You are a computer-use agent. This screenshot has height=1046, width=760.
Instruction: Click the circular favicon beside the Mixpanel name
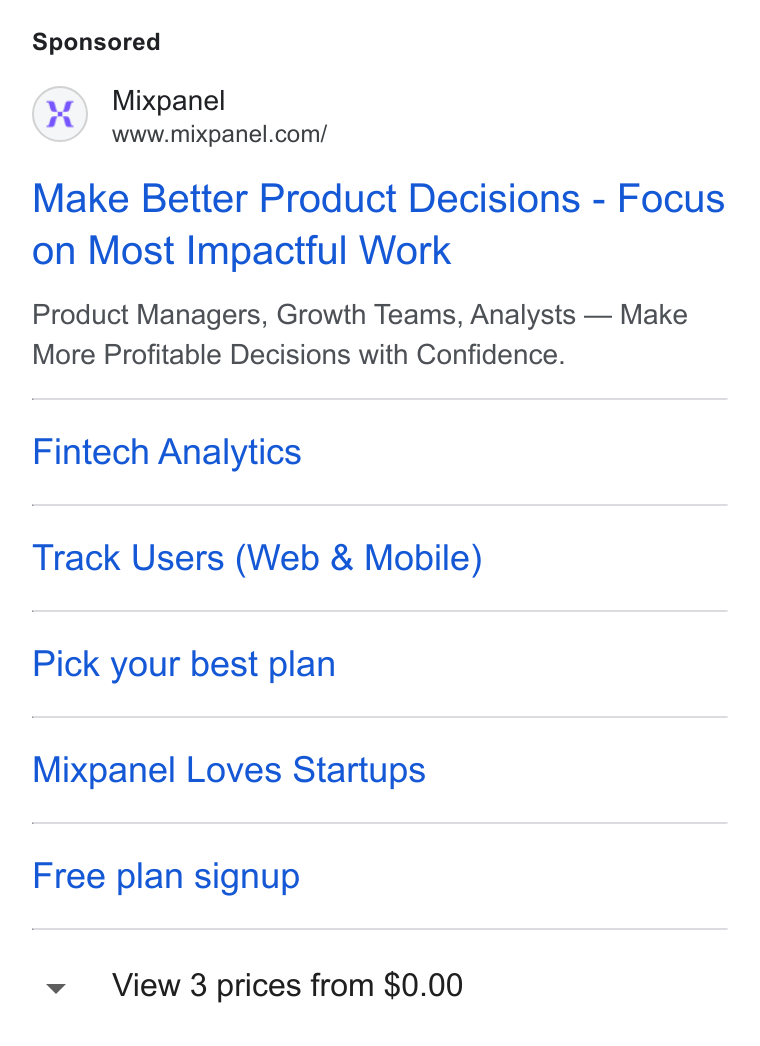tap(60, 114)
